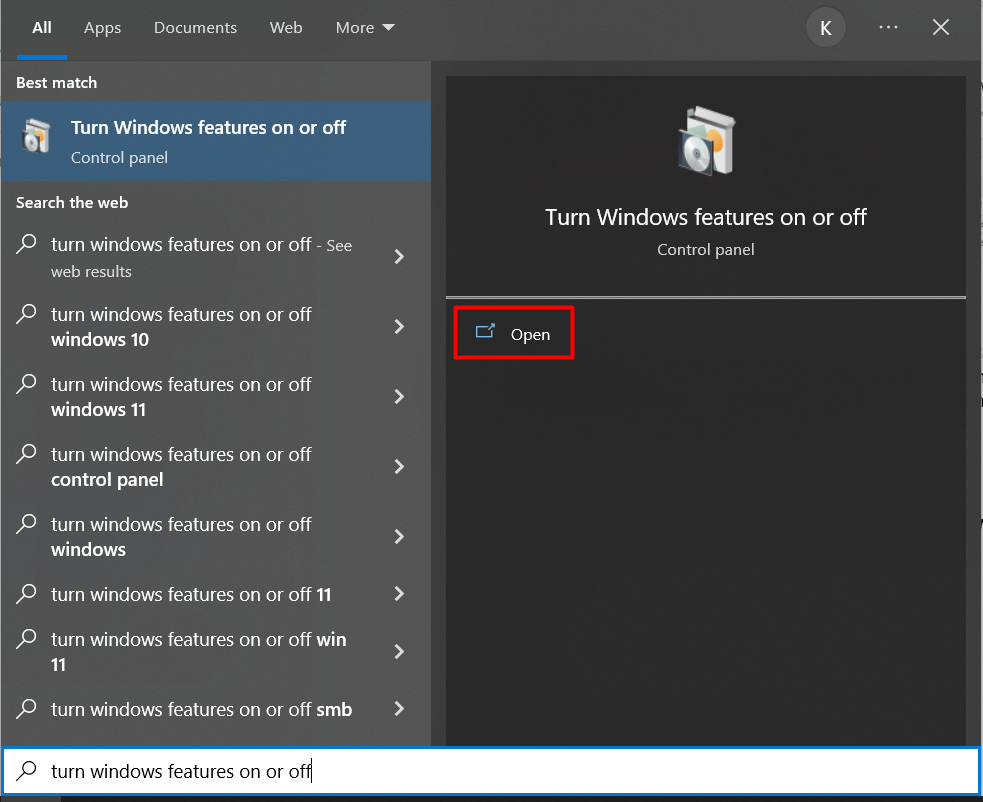Select suggestion ending with 'control panel'
The height and width of the screenshot is (802, 983).
(216, 467)
